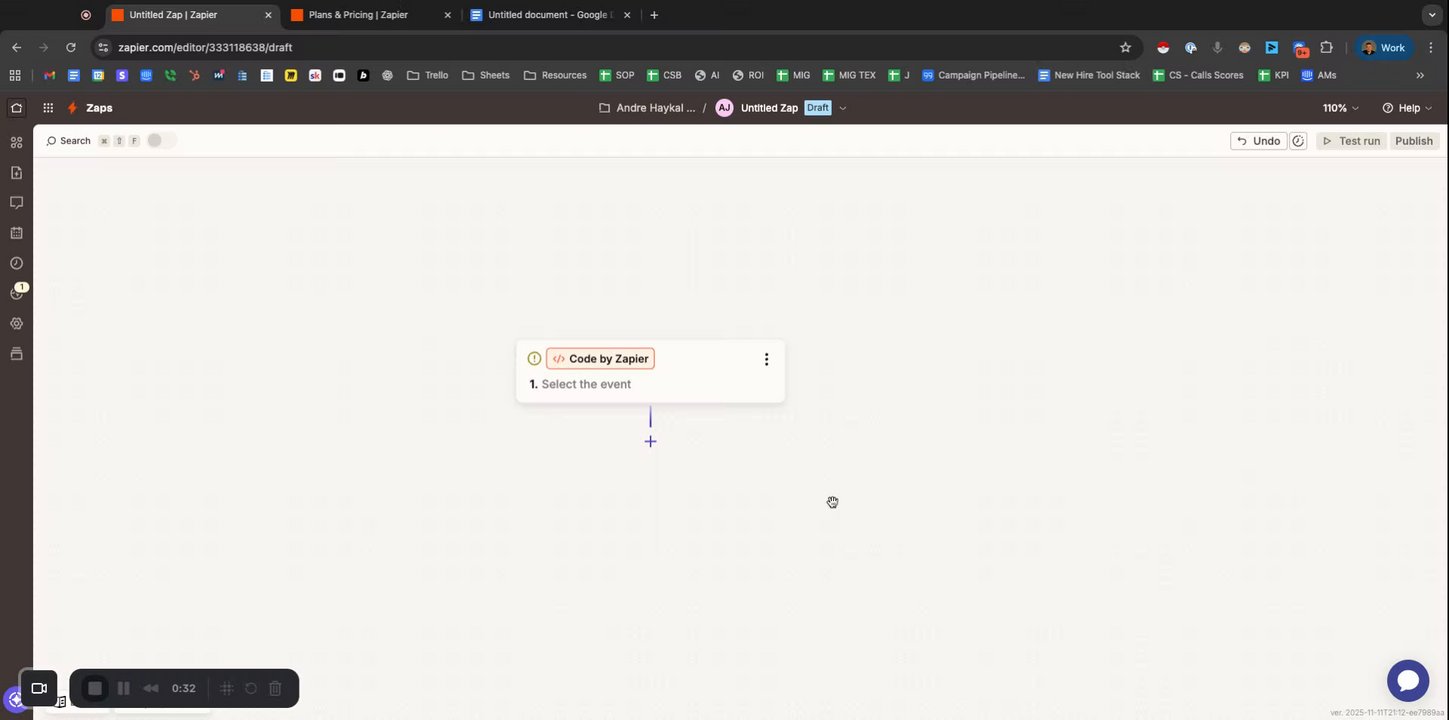The image size is (1449, 720).
Task: Open the sidebar file-with-bolt icon
Action: [16, 173]
